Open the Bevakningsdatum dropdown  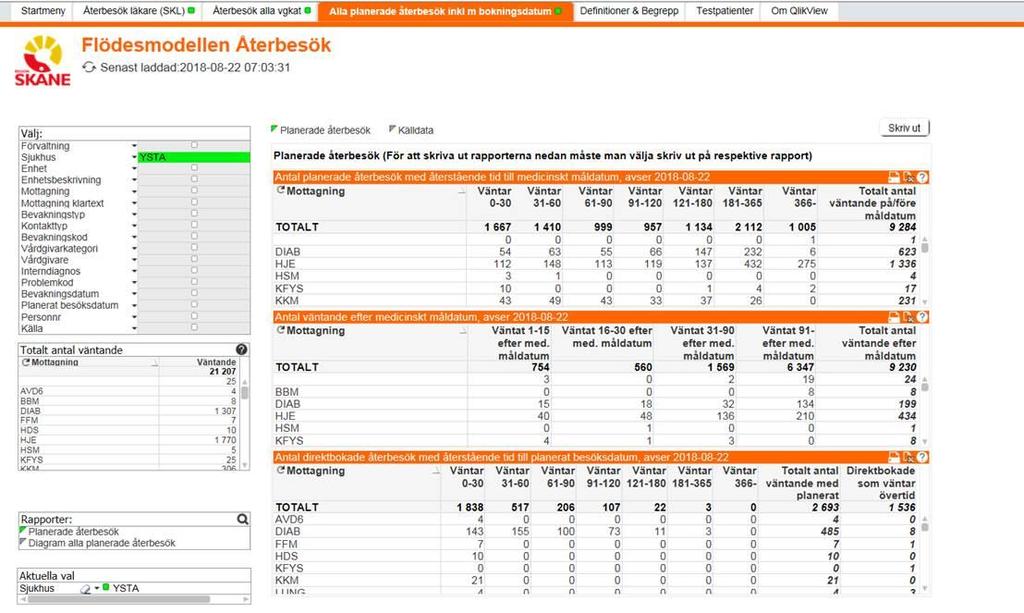click(134, 294)
